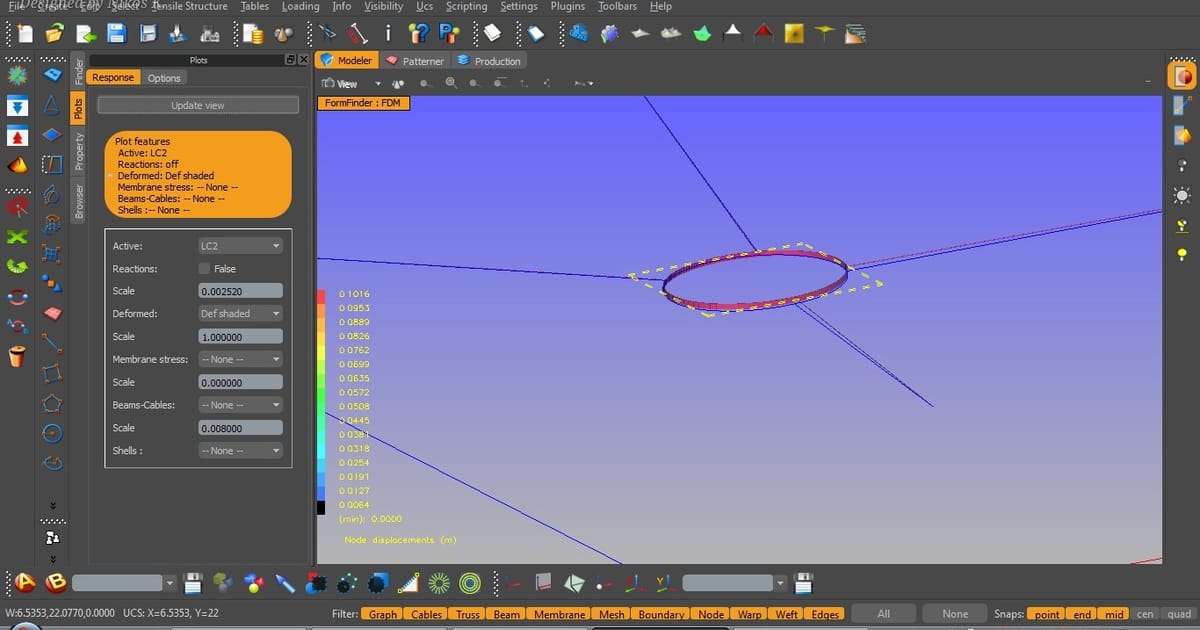Open the Deformed mode dropdown
This screenshot has width=1200, height=630.
(241, 313)
